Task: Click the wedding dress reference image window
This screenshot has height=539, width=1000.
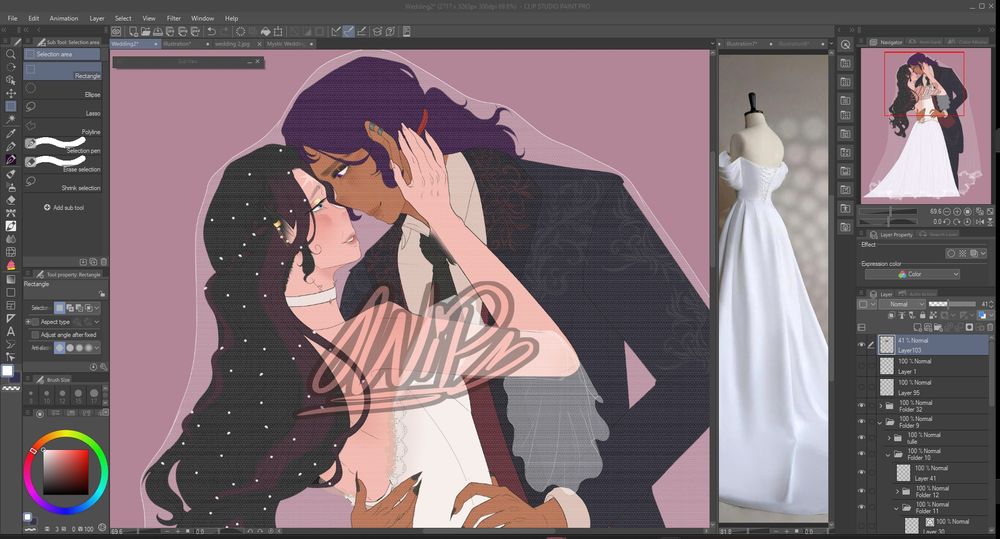Action: pyautogui.click(x=774, y=288)
